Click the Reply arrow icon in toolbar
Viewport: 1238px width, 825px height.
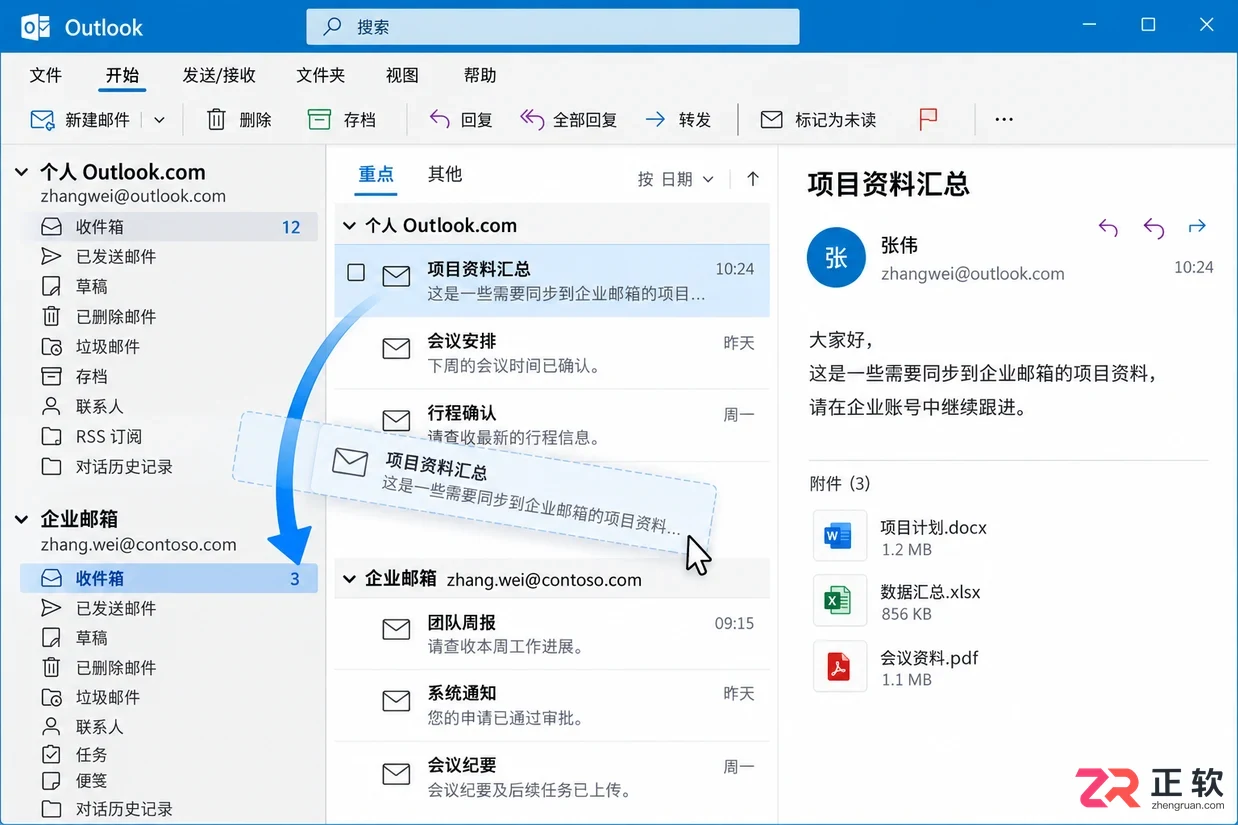(x=439, y=120)
